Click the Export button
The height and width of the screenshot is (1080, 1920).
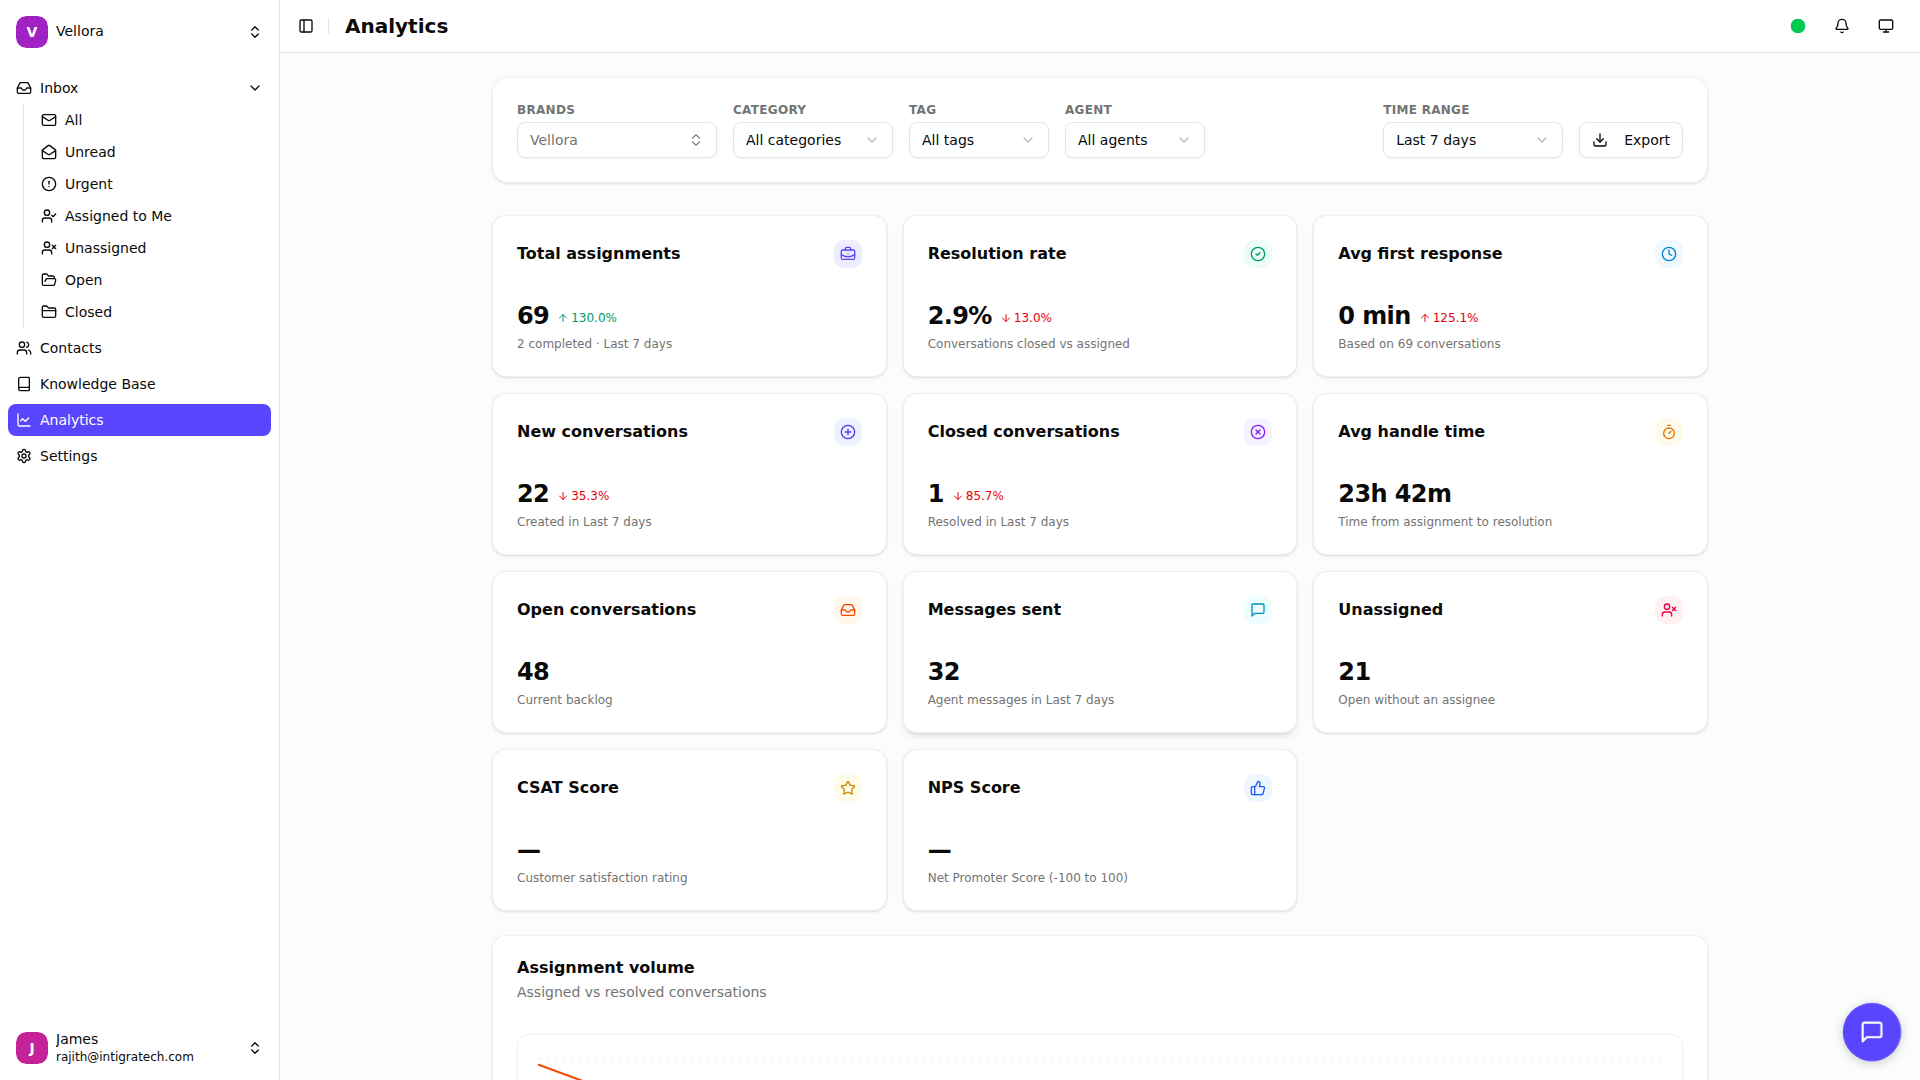click(x=1631, y=140)
